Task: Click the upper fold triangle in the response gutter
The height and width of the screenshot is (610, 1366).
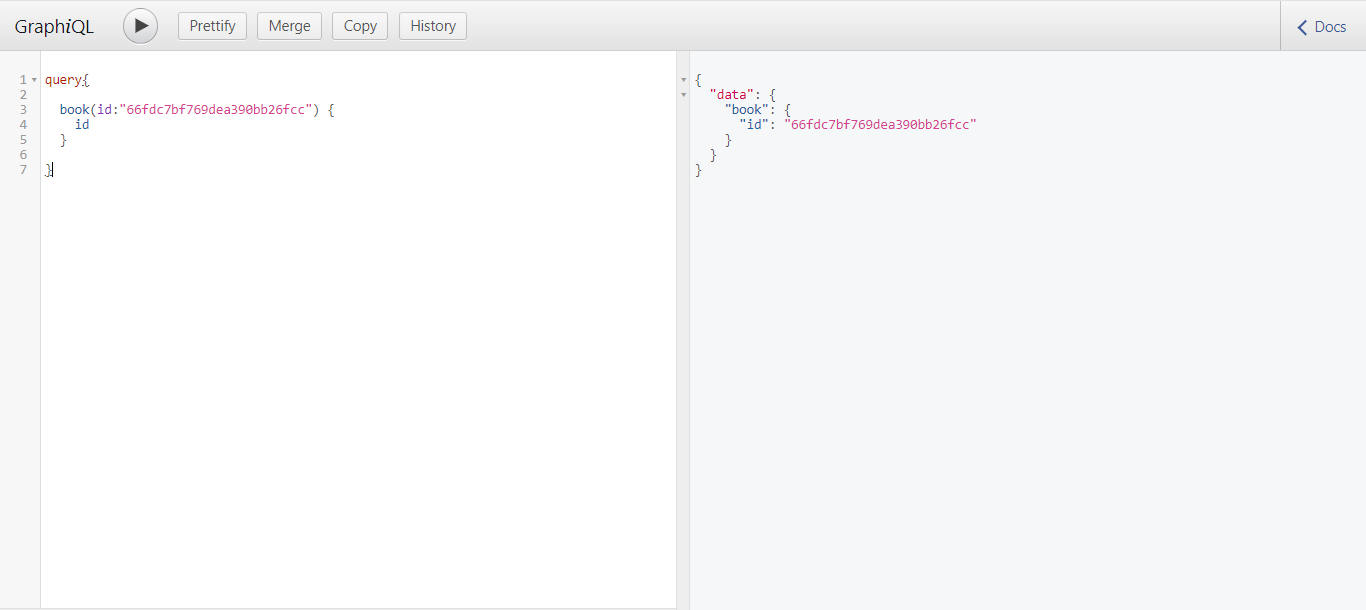Action: 683,79
